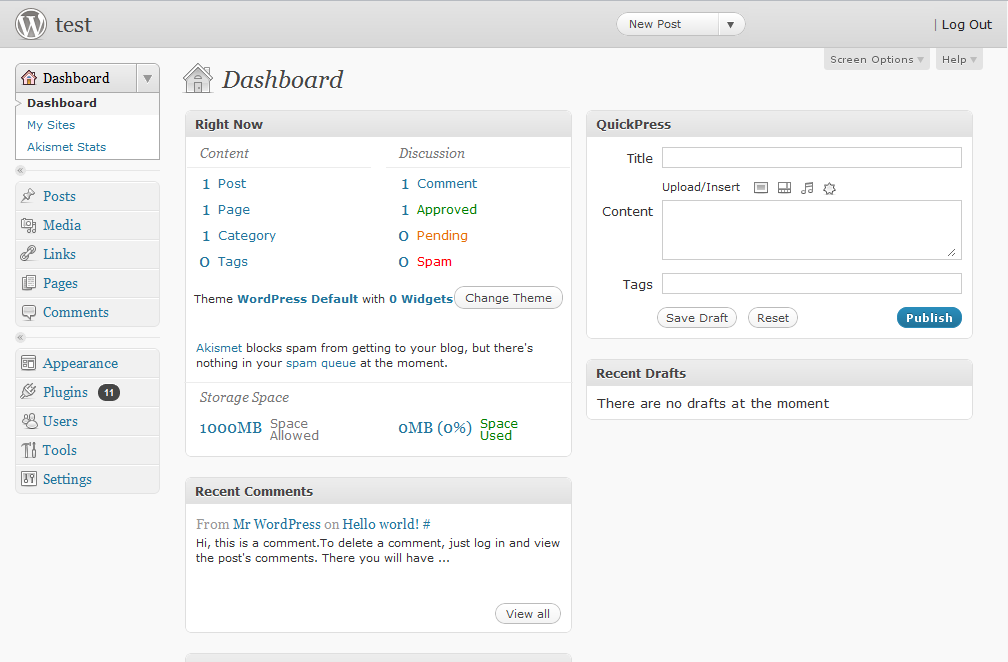Go to the Pages menu

tap(60, 283)
